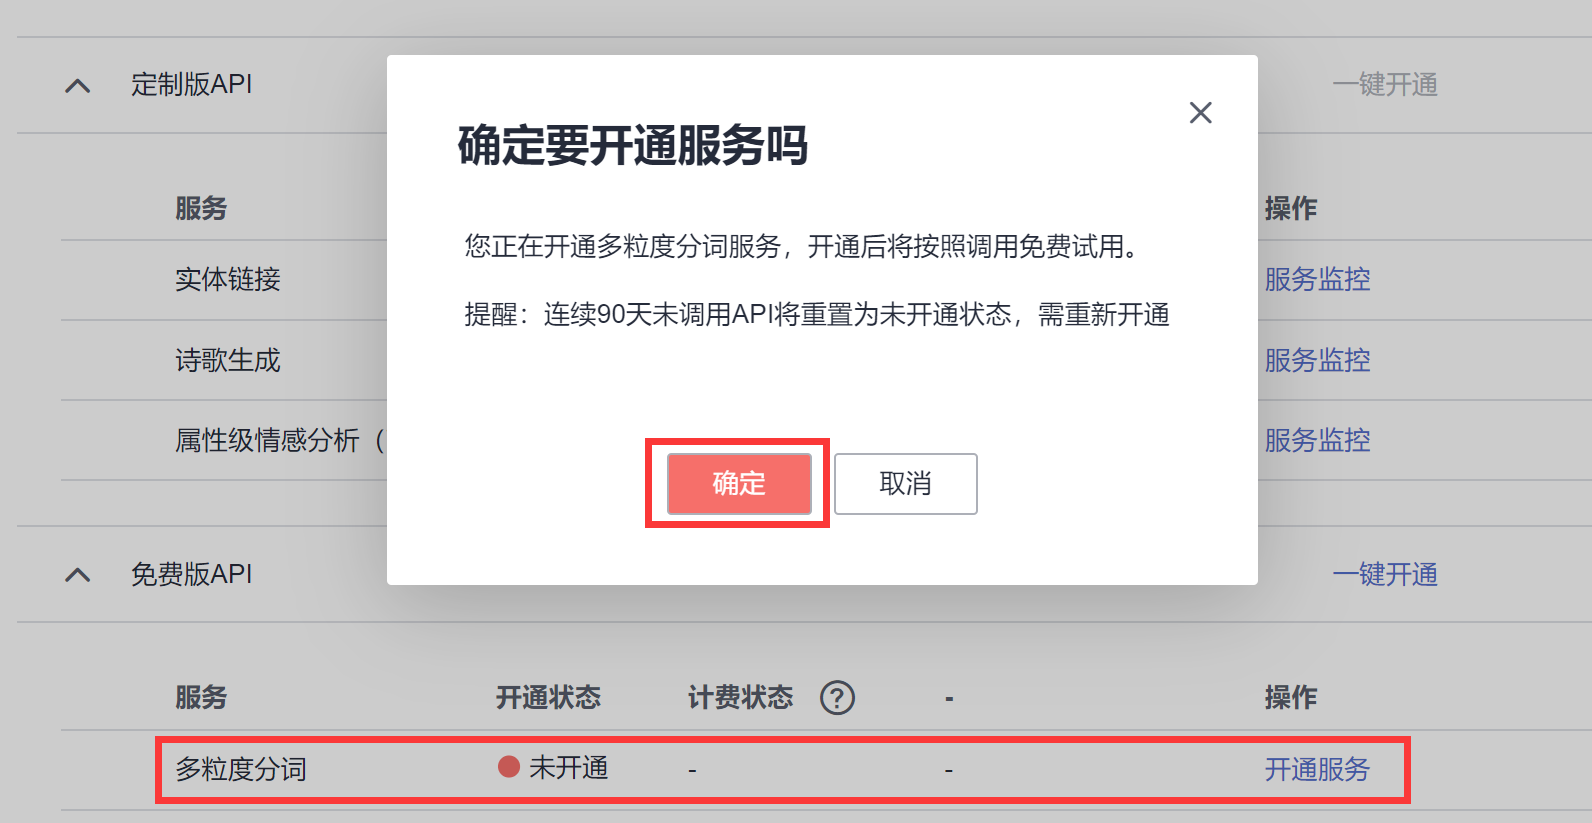Click the 实体链接 service name
Screen dimensions: 1592x823
[228, 279]
